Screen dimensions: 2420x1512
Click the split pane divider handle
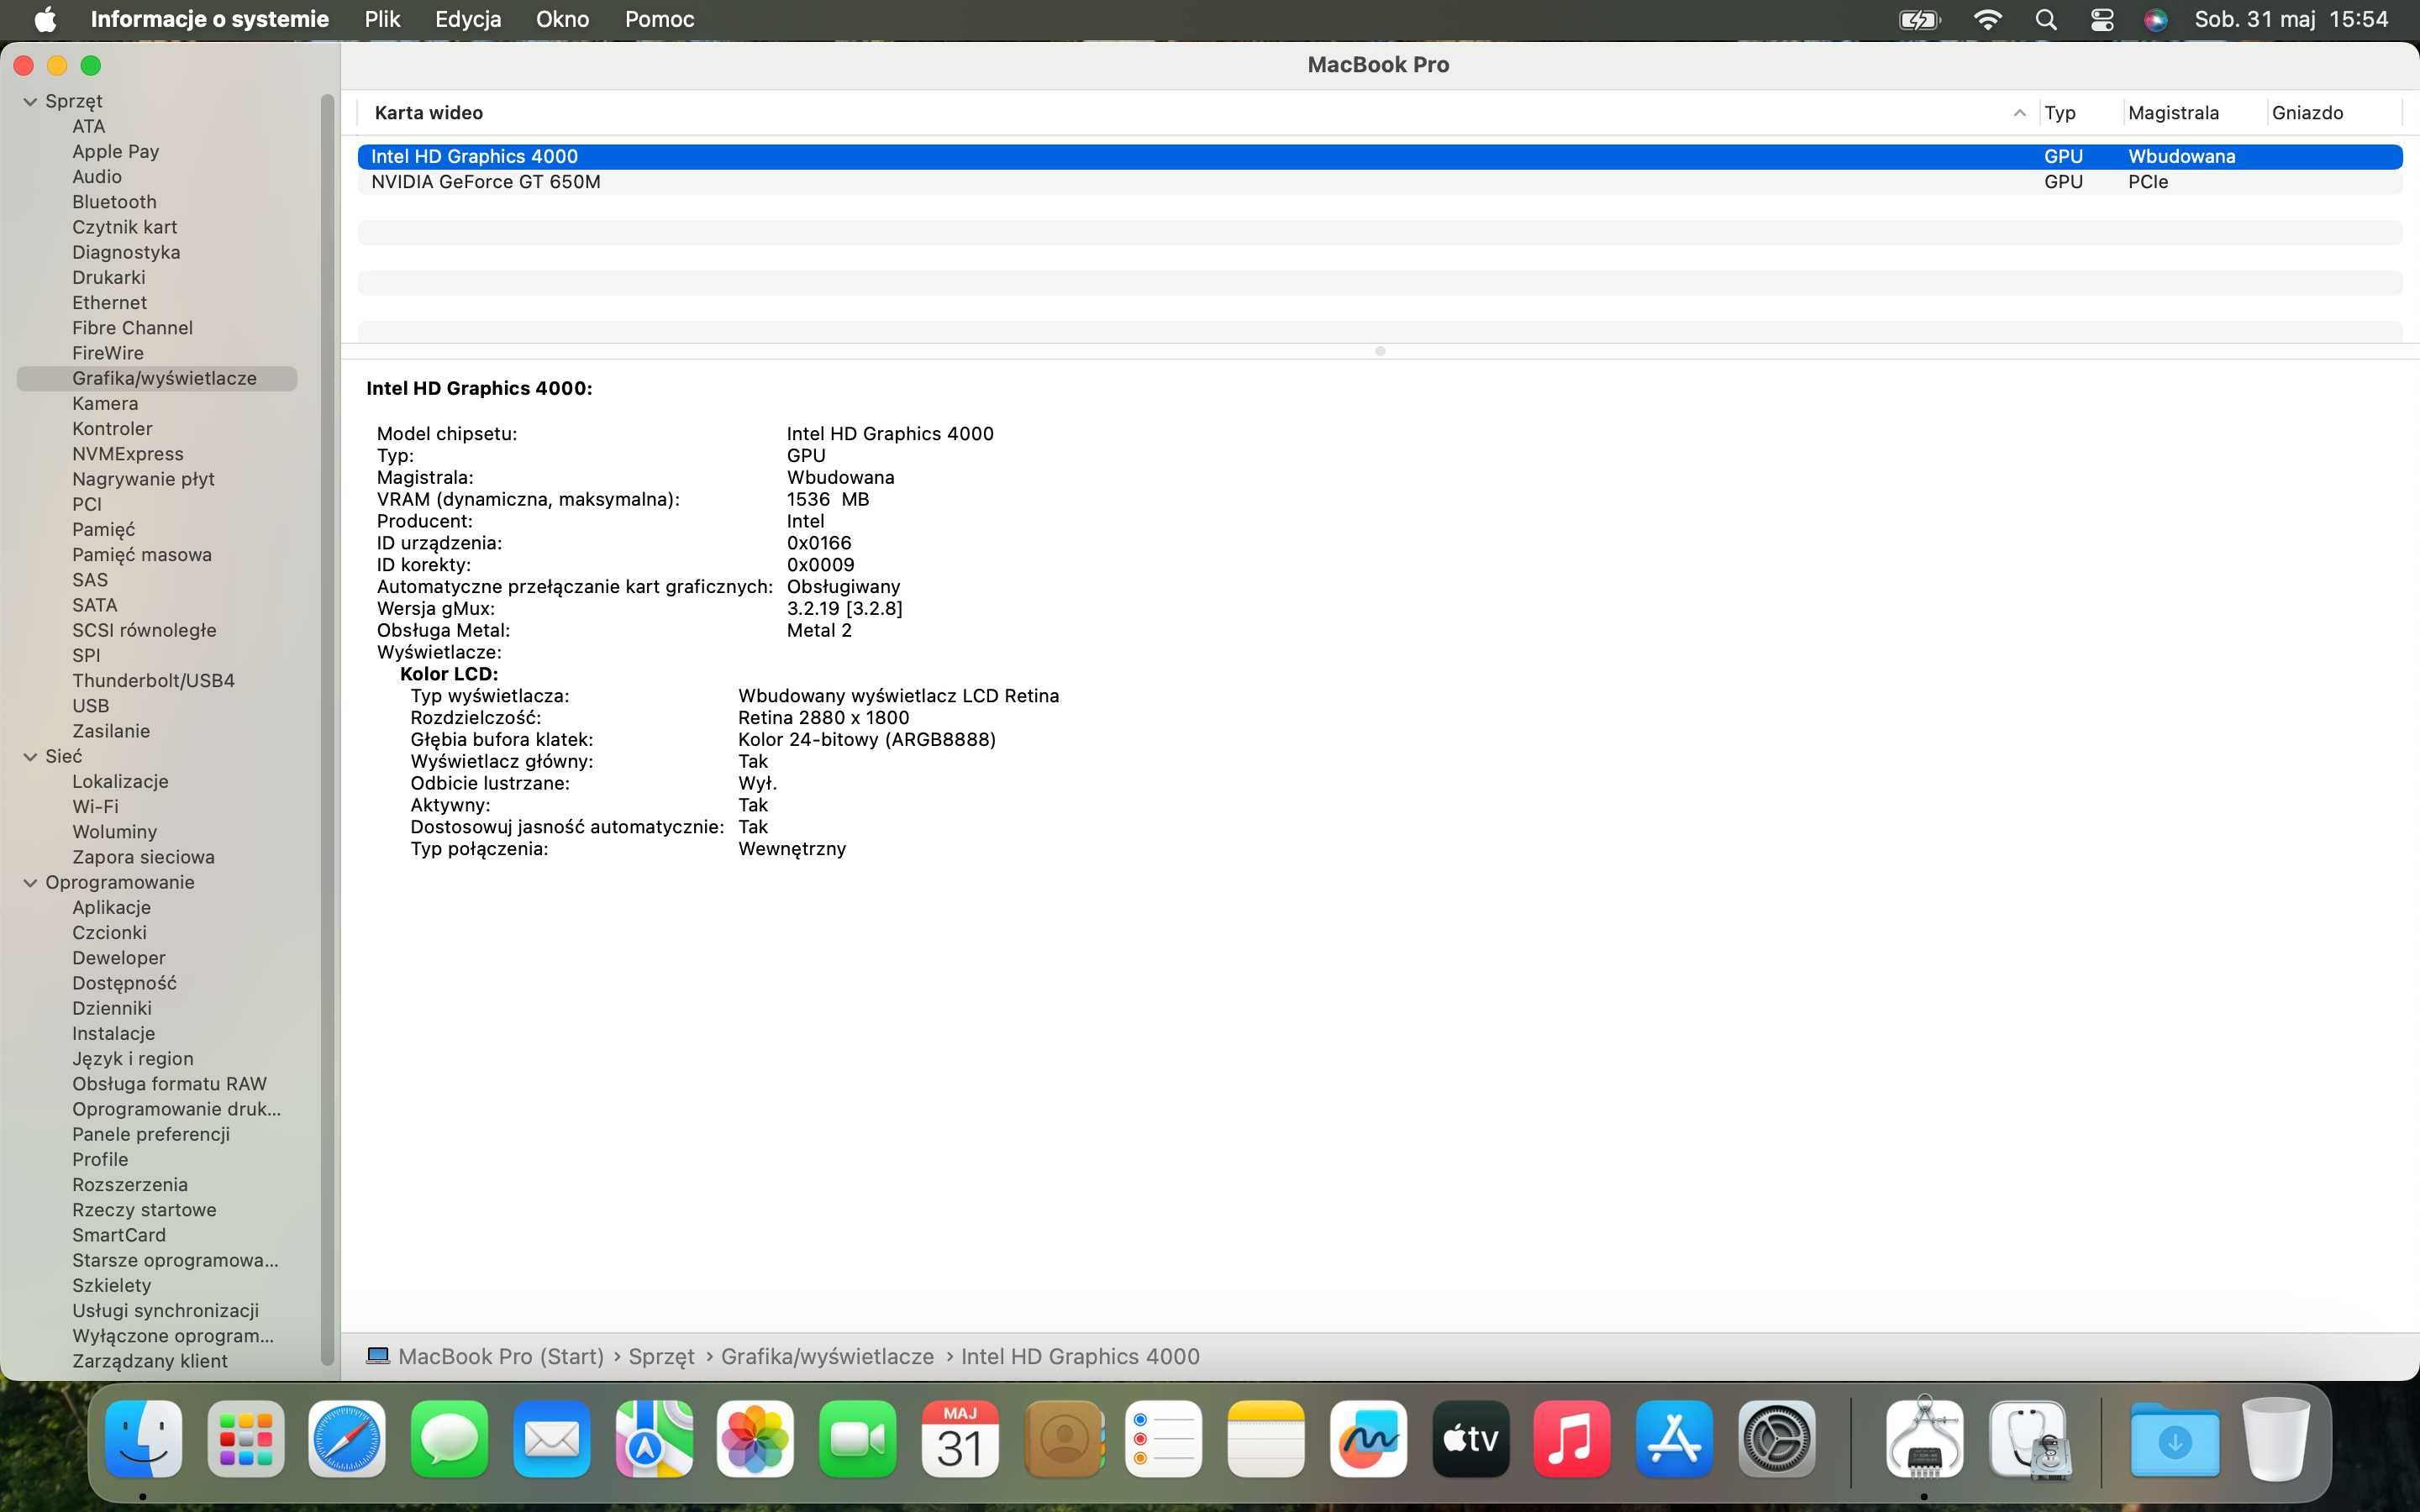pos(1380,351)
